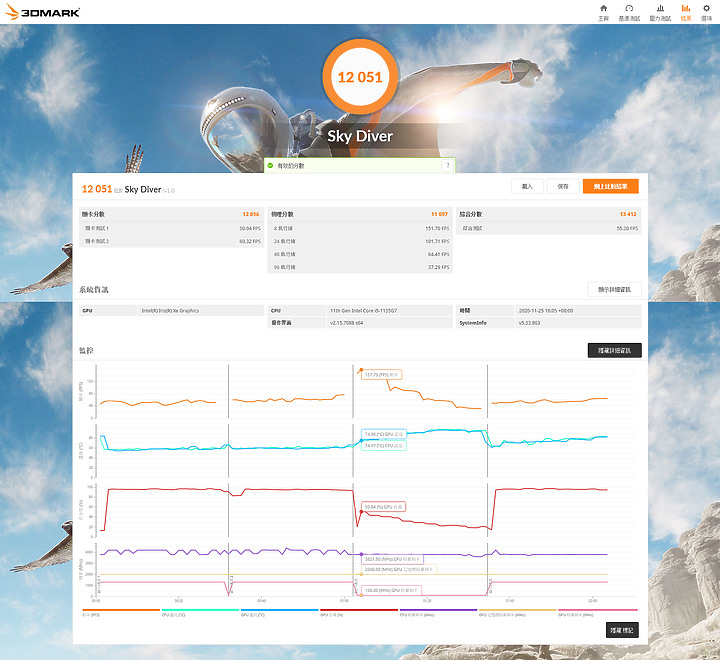This screenshot has width=720, height=660.
Task: Toggle the orange FPS legend line
Action: [121, 612]
